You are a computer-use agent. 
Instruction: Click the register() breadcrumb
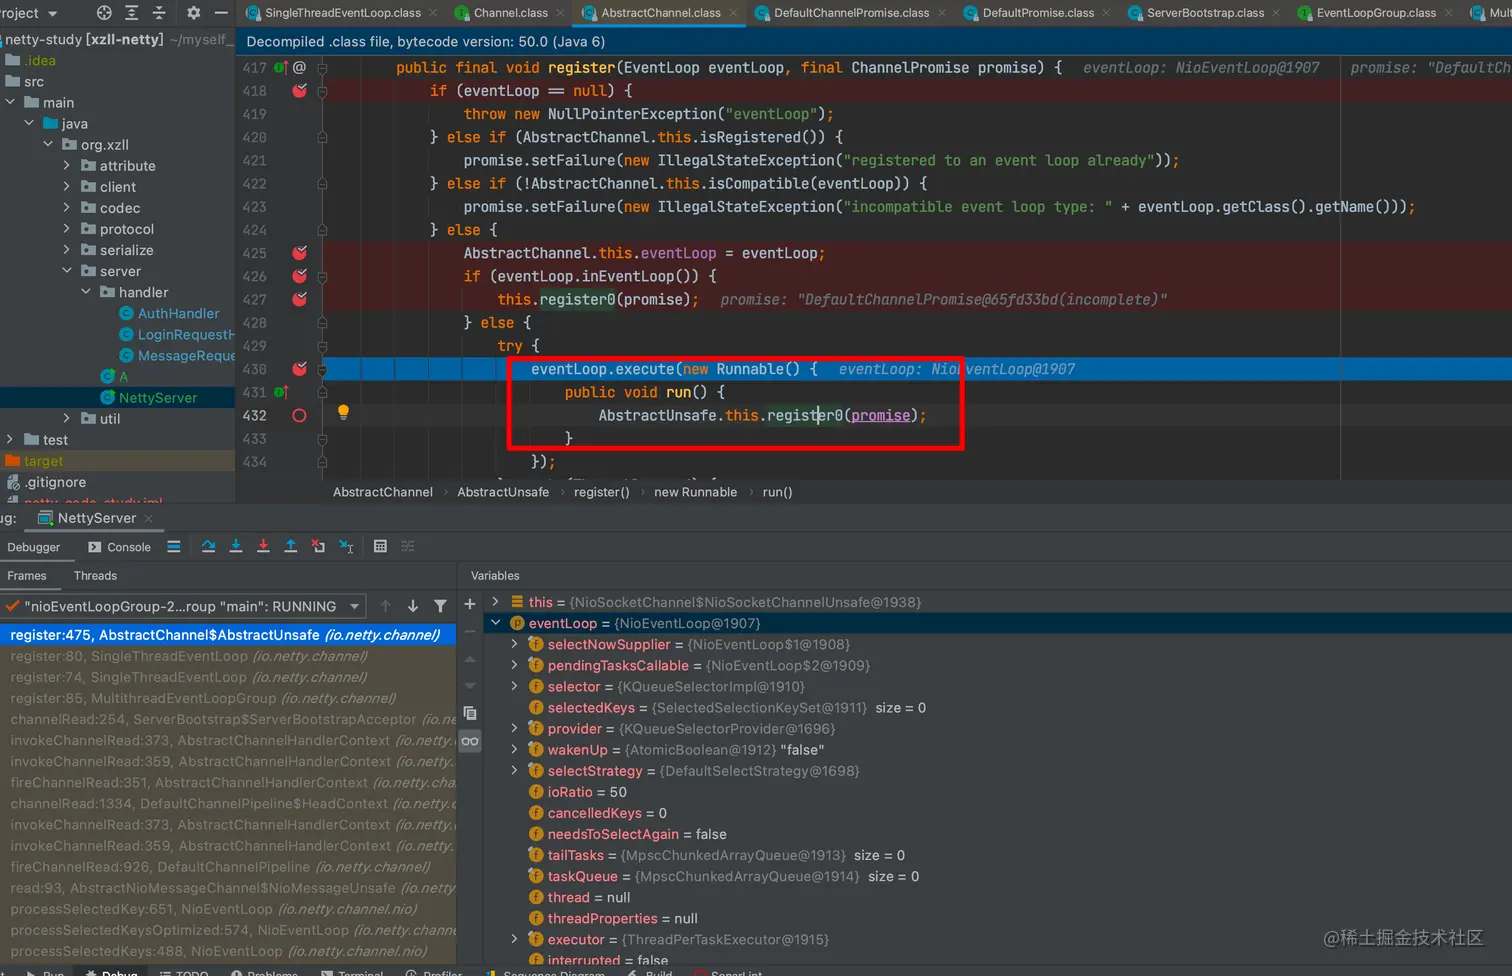pyautogui.click(x=602, y=492)
